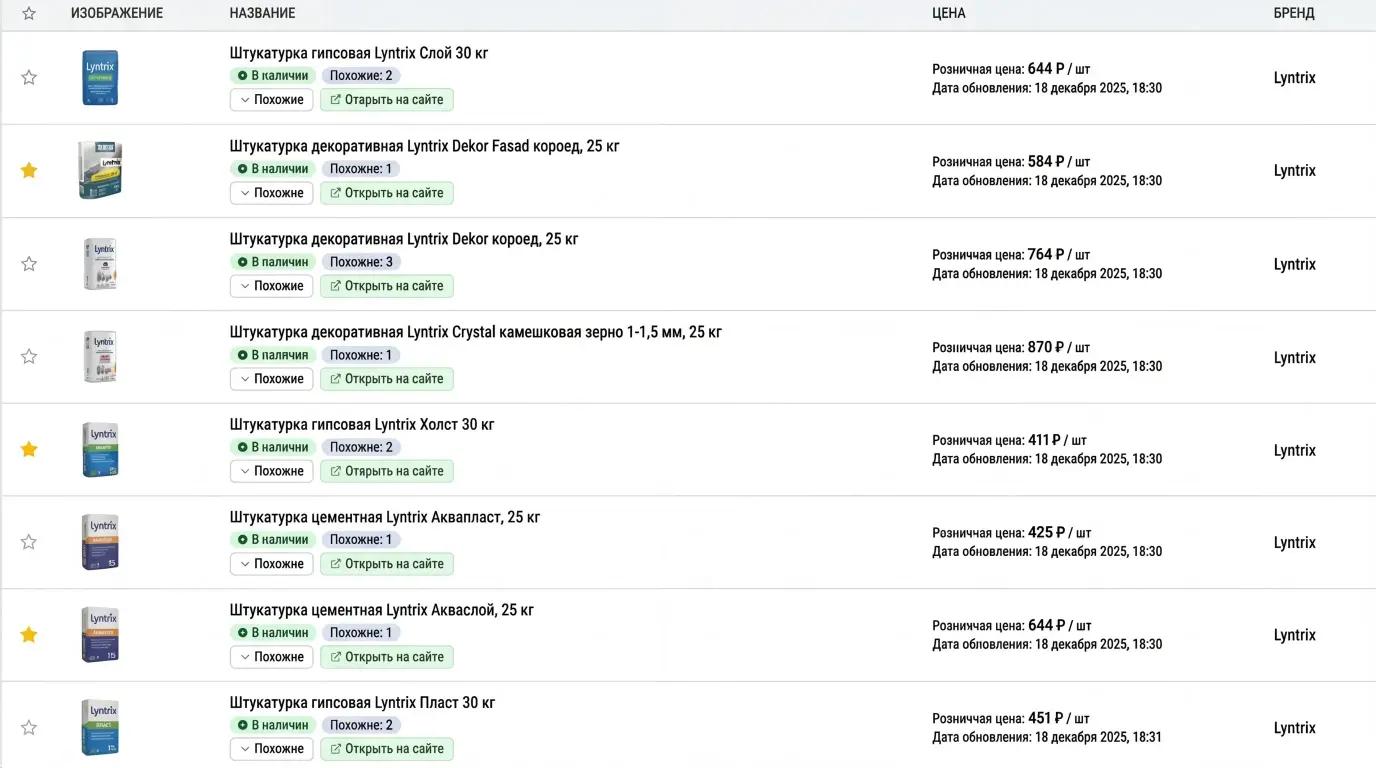Star the Lyntrix Слой 30 кг plaster
The height and width of the screenshot is (768, 1376).
tap(29, 77)
